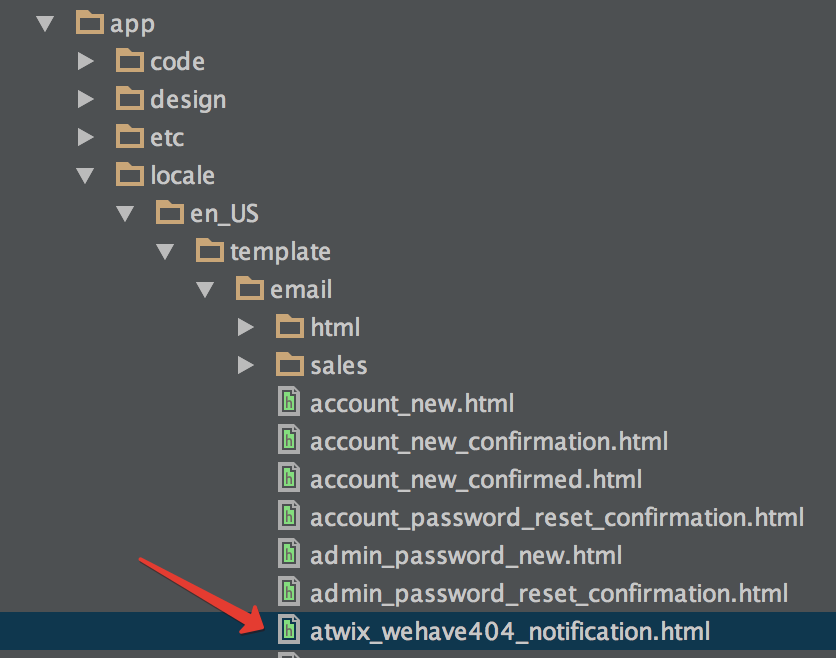This screenshot has height=658, width=836.
Task: Click the sales folder icon
Action: coord(290,364)
